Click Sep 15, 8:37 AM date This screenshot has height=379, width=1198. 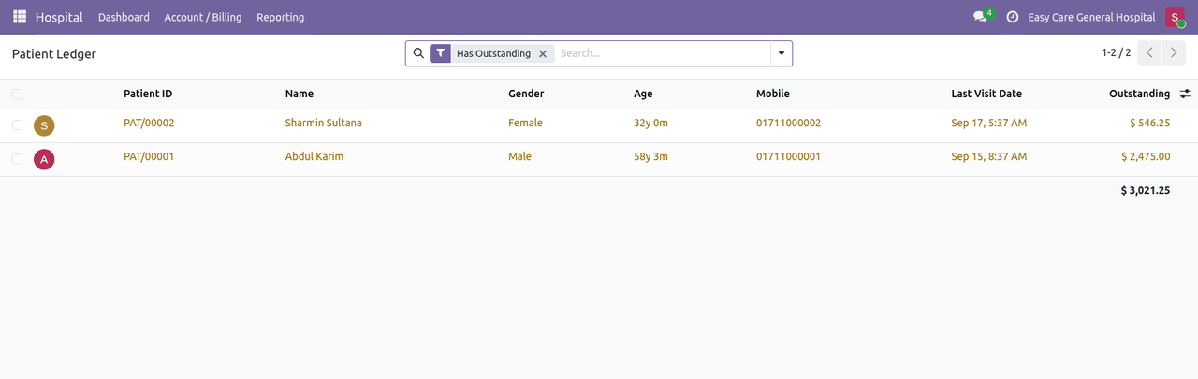(x=989, y=157)
